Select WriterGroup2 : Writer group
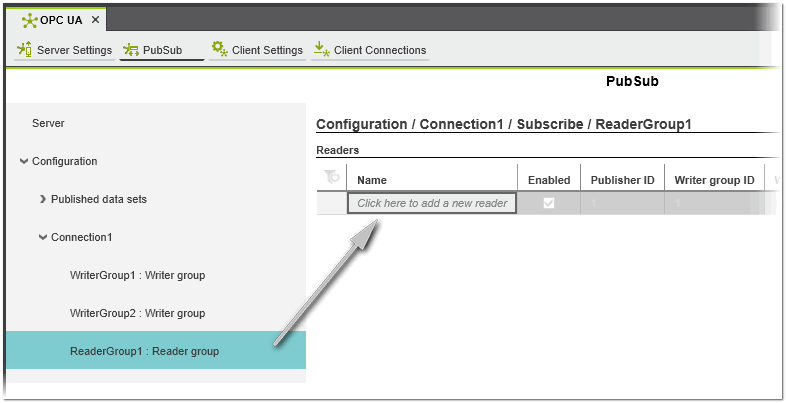The image size is (786, 403). [x=137, y=313]
